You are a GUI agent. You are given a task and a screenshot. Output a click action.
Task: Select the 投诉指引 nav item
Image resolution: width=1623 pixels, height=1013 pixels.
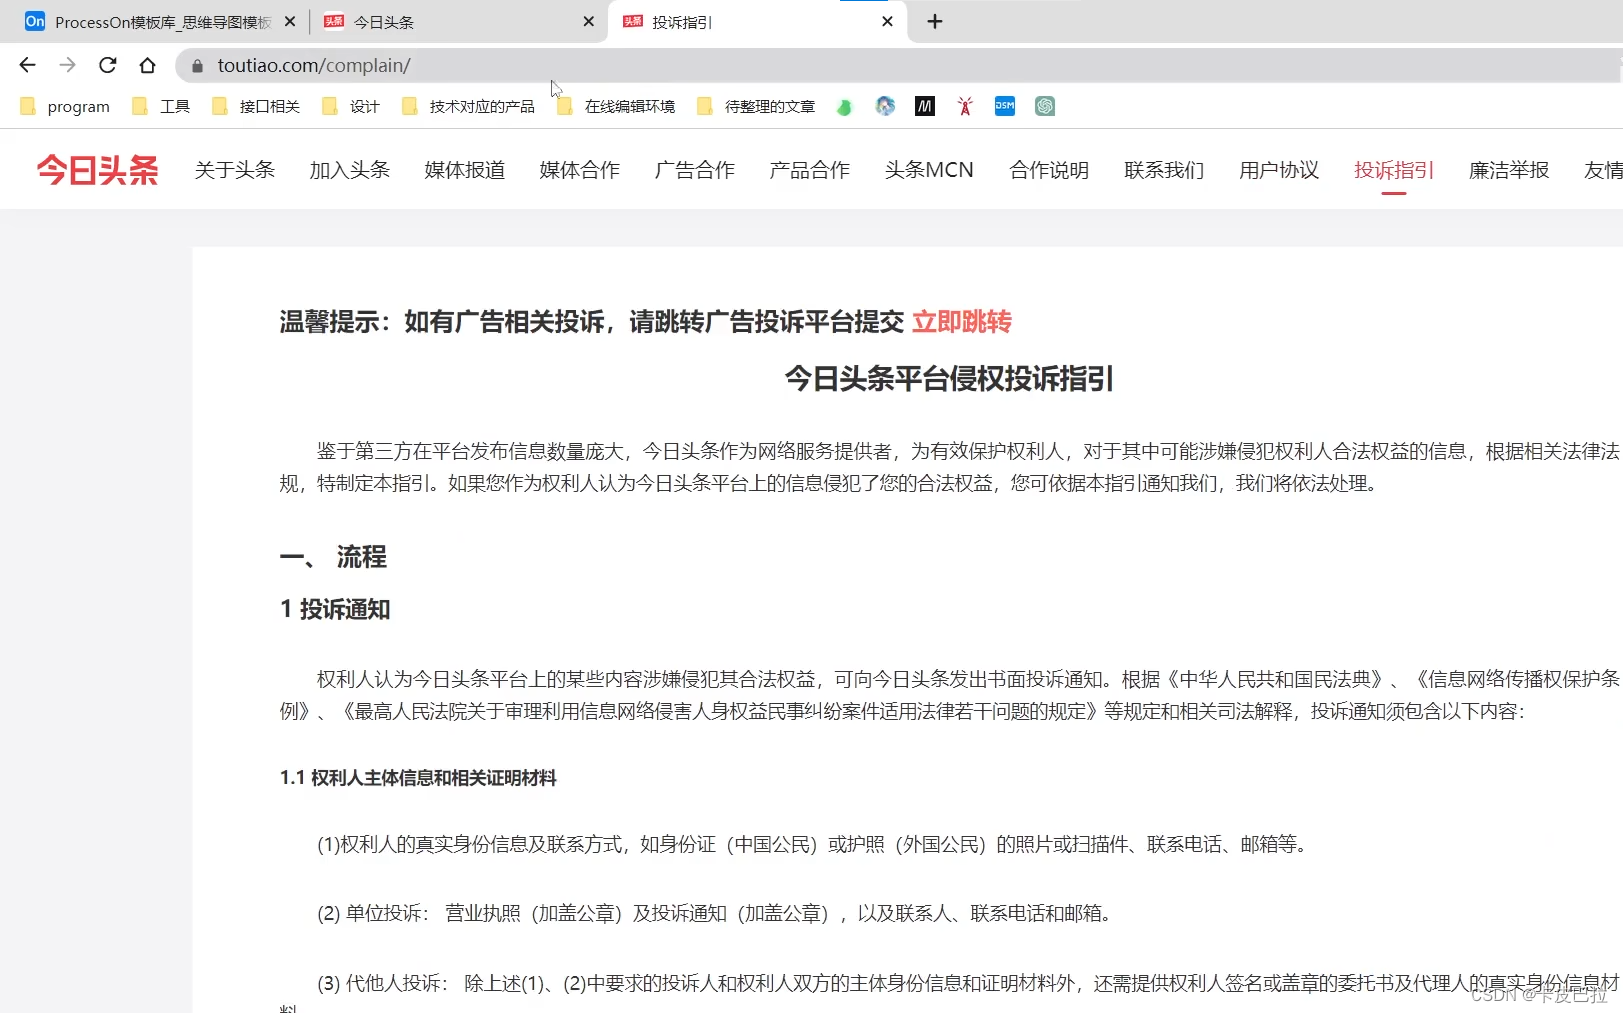(1394, 170)
